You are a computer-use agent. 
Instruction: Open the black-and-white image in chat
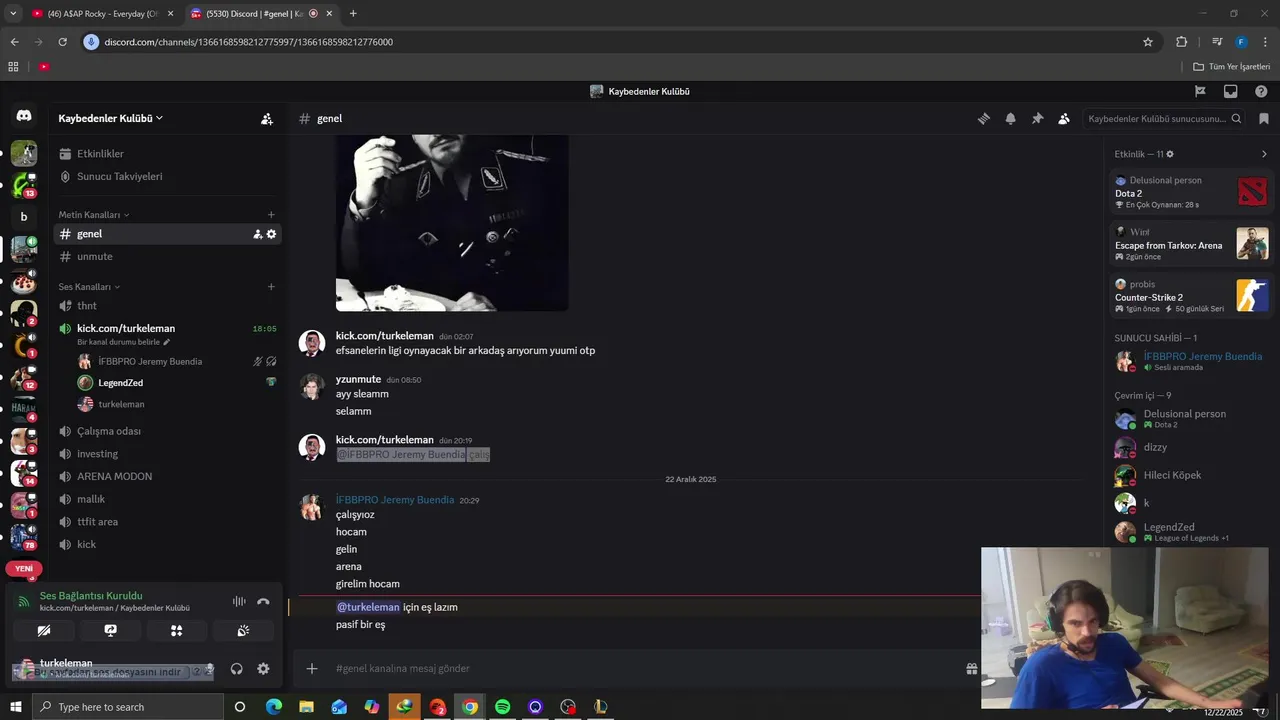(x=452, y=223)
